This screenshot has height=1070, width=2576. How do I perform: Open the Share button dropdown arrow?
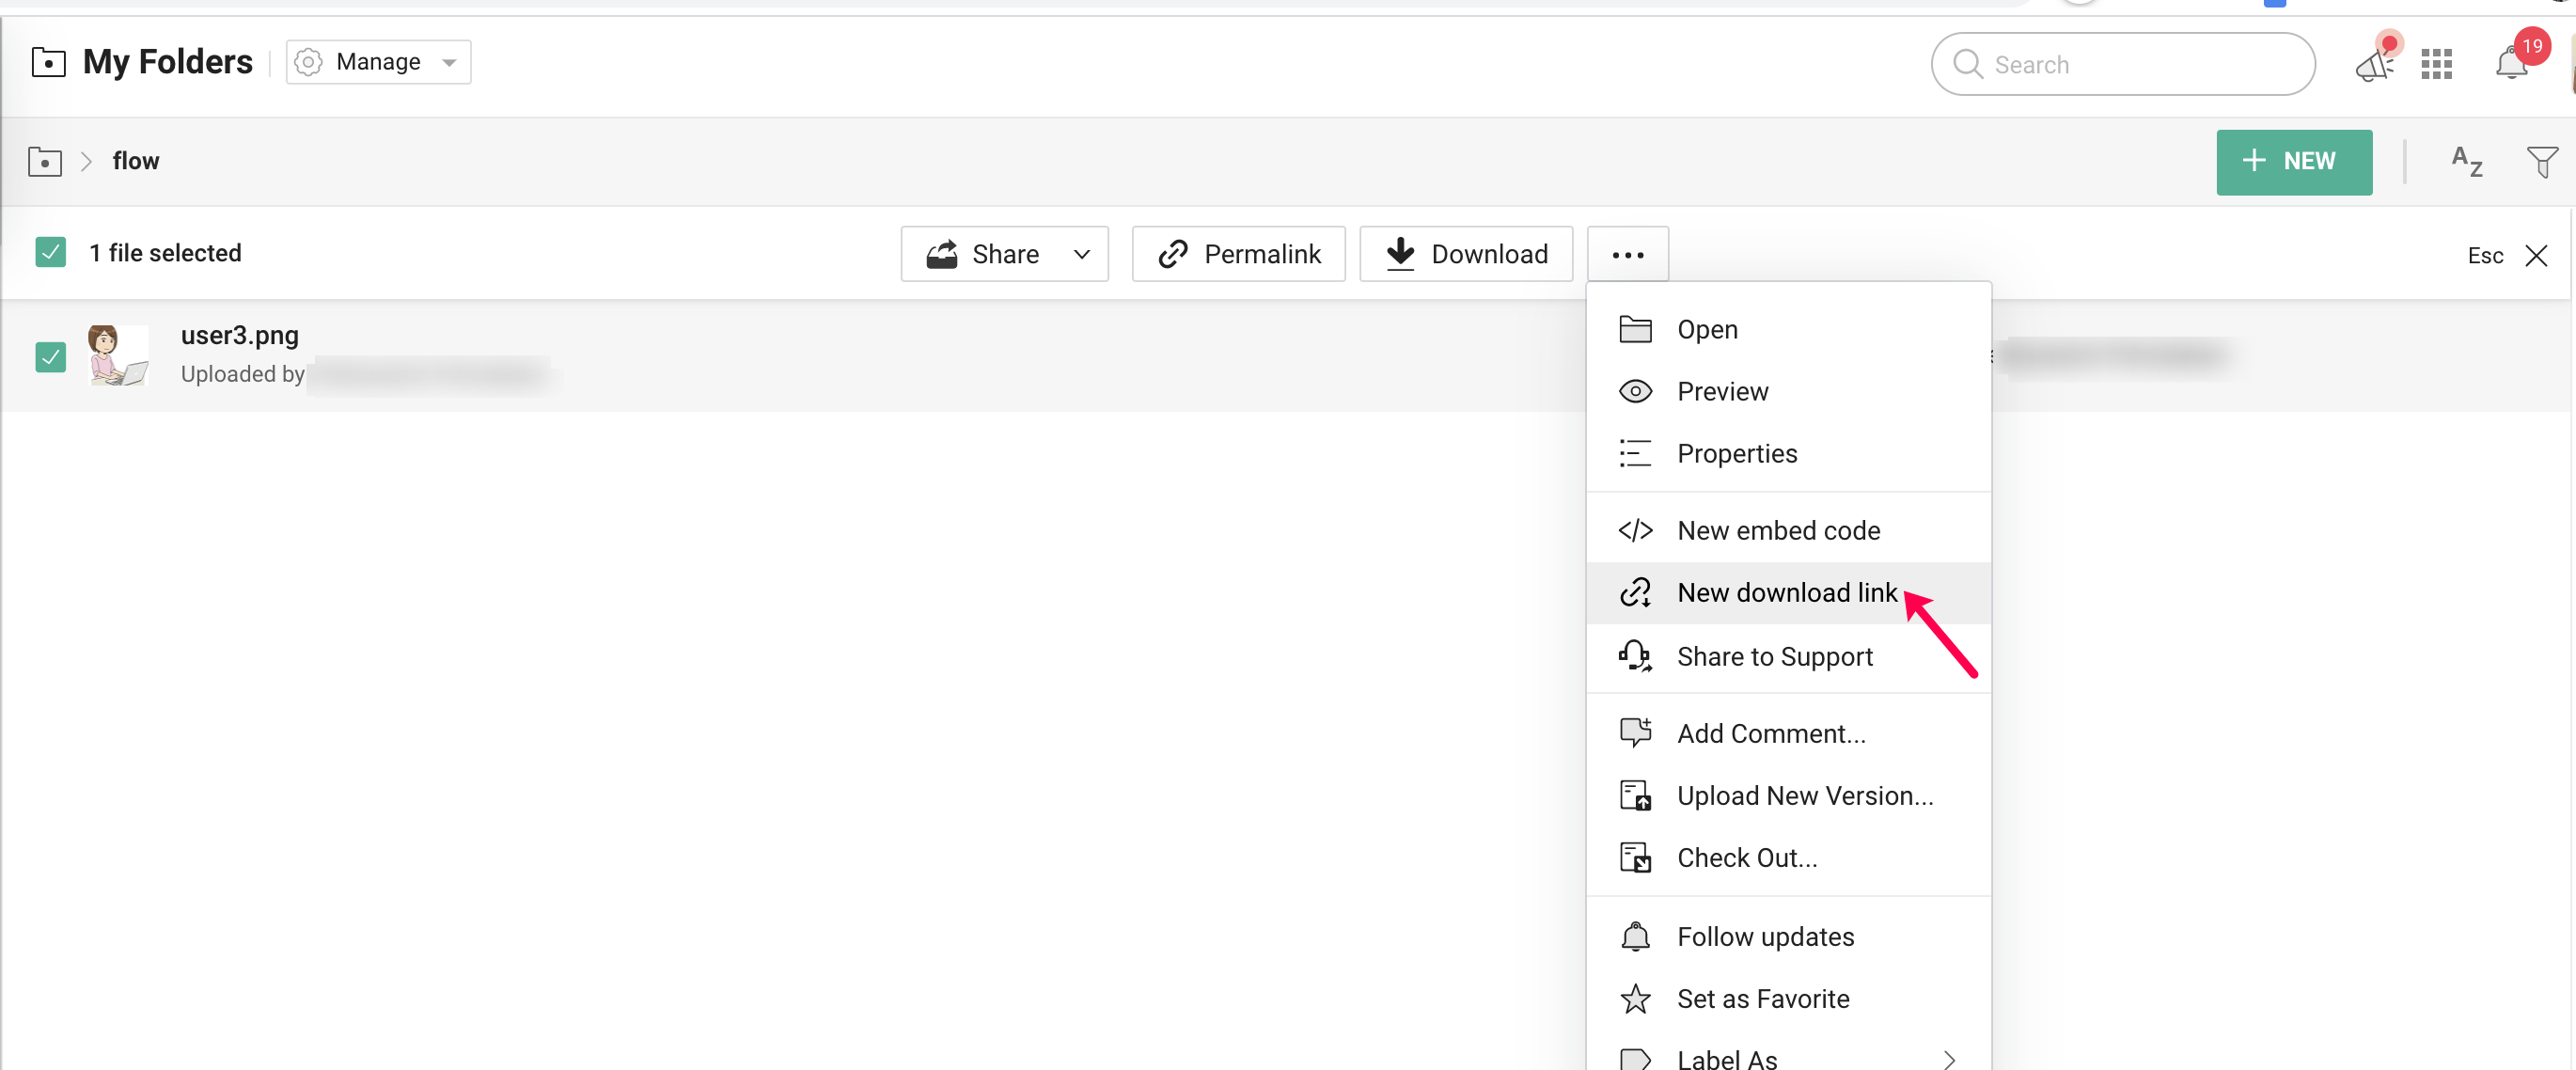click(x=1081, y=254)
